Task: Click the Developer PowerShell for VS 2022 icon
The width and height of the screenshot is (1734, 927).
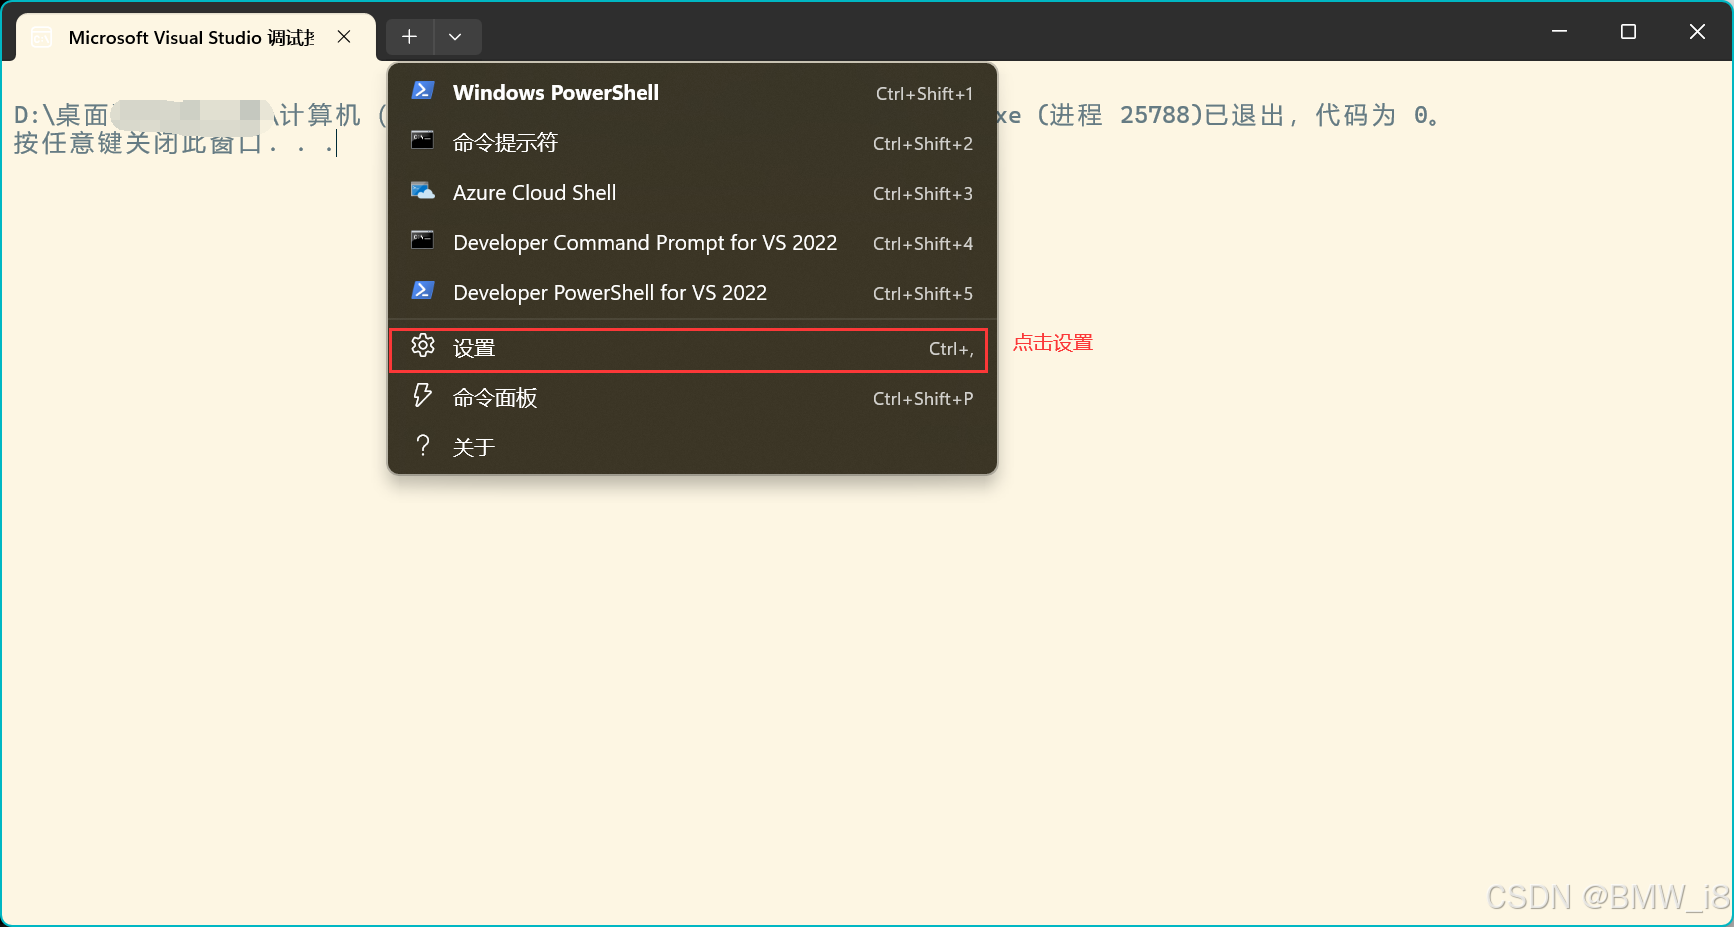Action: 423,291
